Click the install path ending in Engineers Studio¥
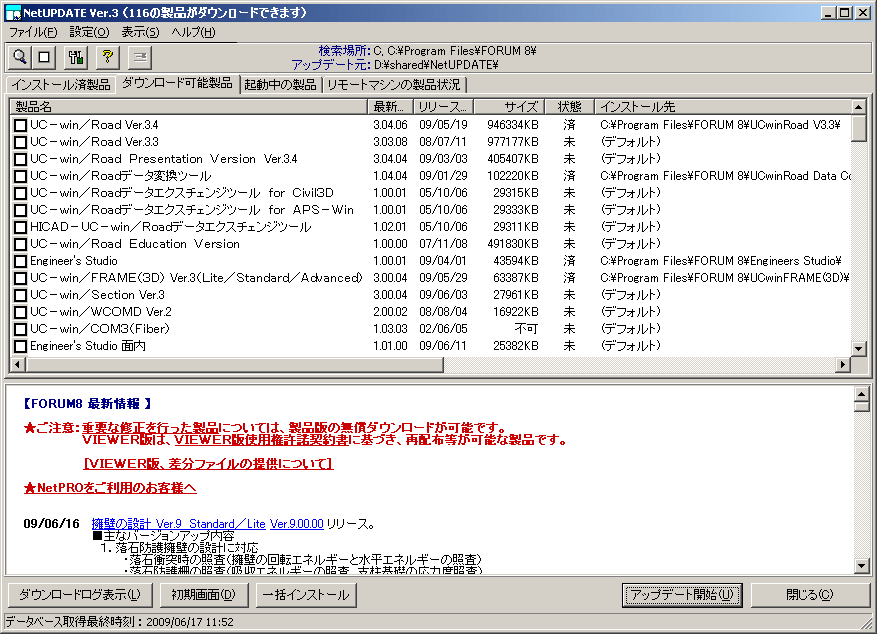This screenshot has height=634, width=877. [720, 261]
